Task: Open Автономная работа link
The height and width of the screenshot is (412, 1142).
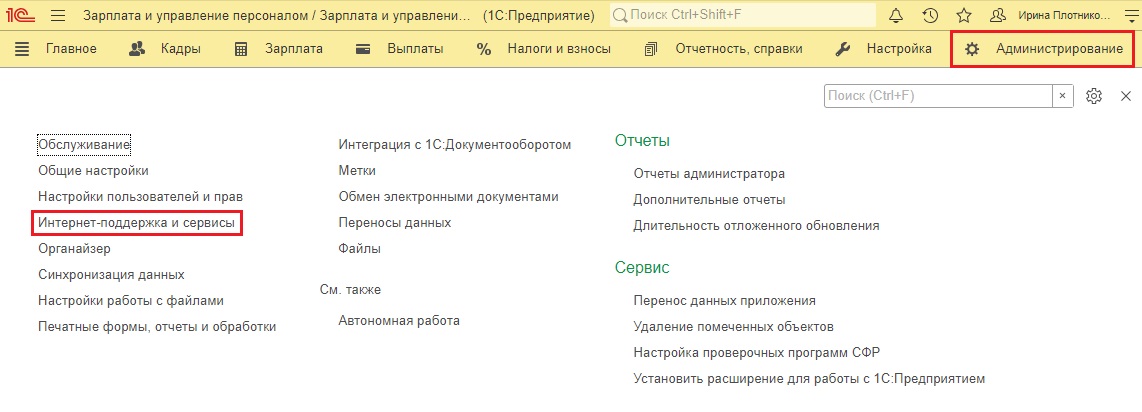Action: (399, 321)
